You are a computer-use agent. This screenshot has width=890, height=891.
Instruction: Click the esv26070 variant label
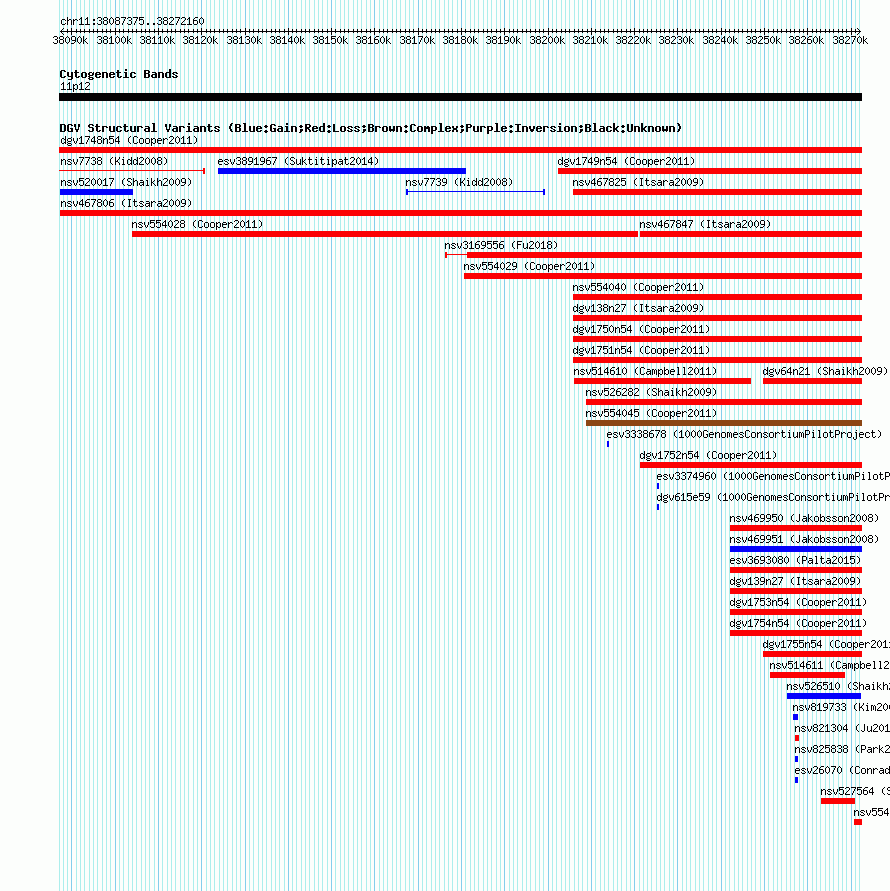(842, 771)
